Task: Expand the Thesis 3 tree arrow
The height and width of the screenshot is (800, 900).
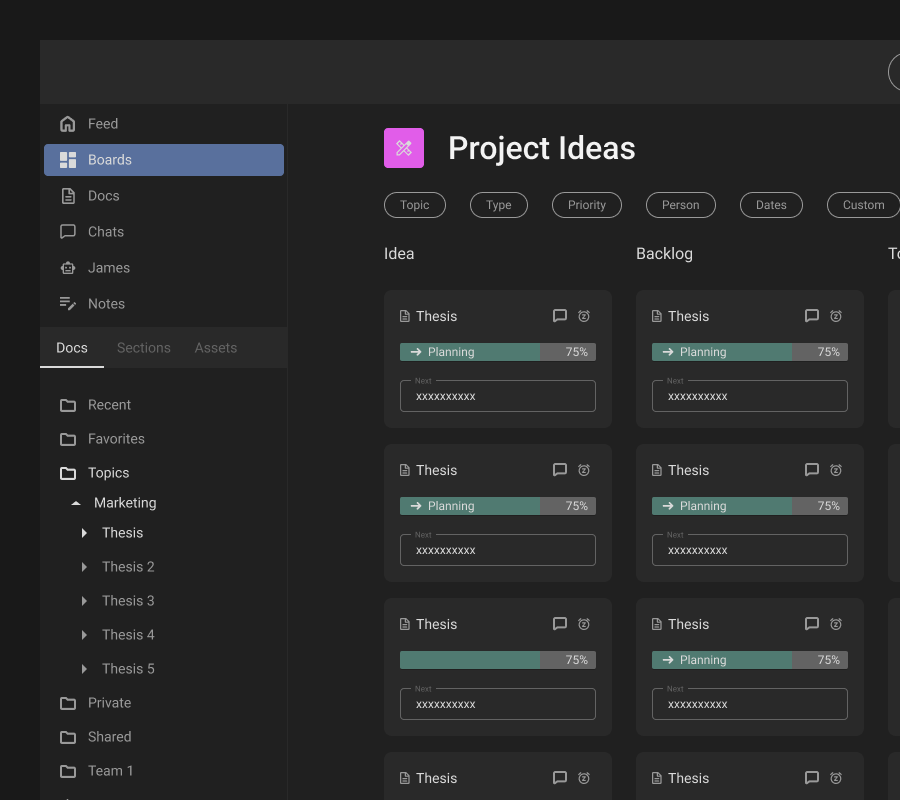Action: (x=84, y=601)
